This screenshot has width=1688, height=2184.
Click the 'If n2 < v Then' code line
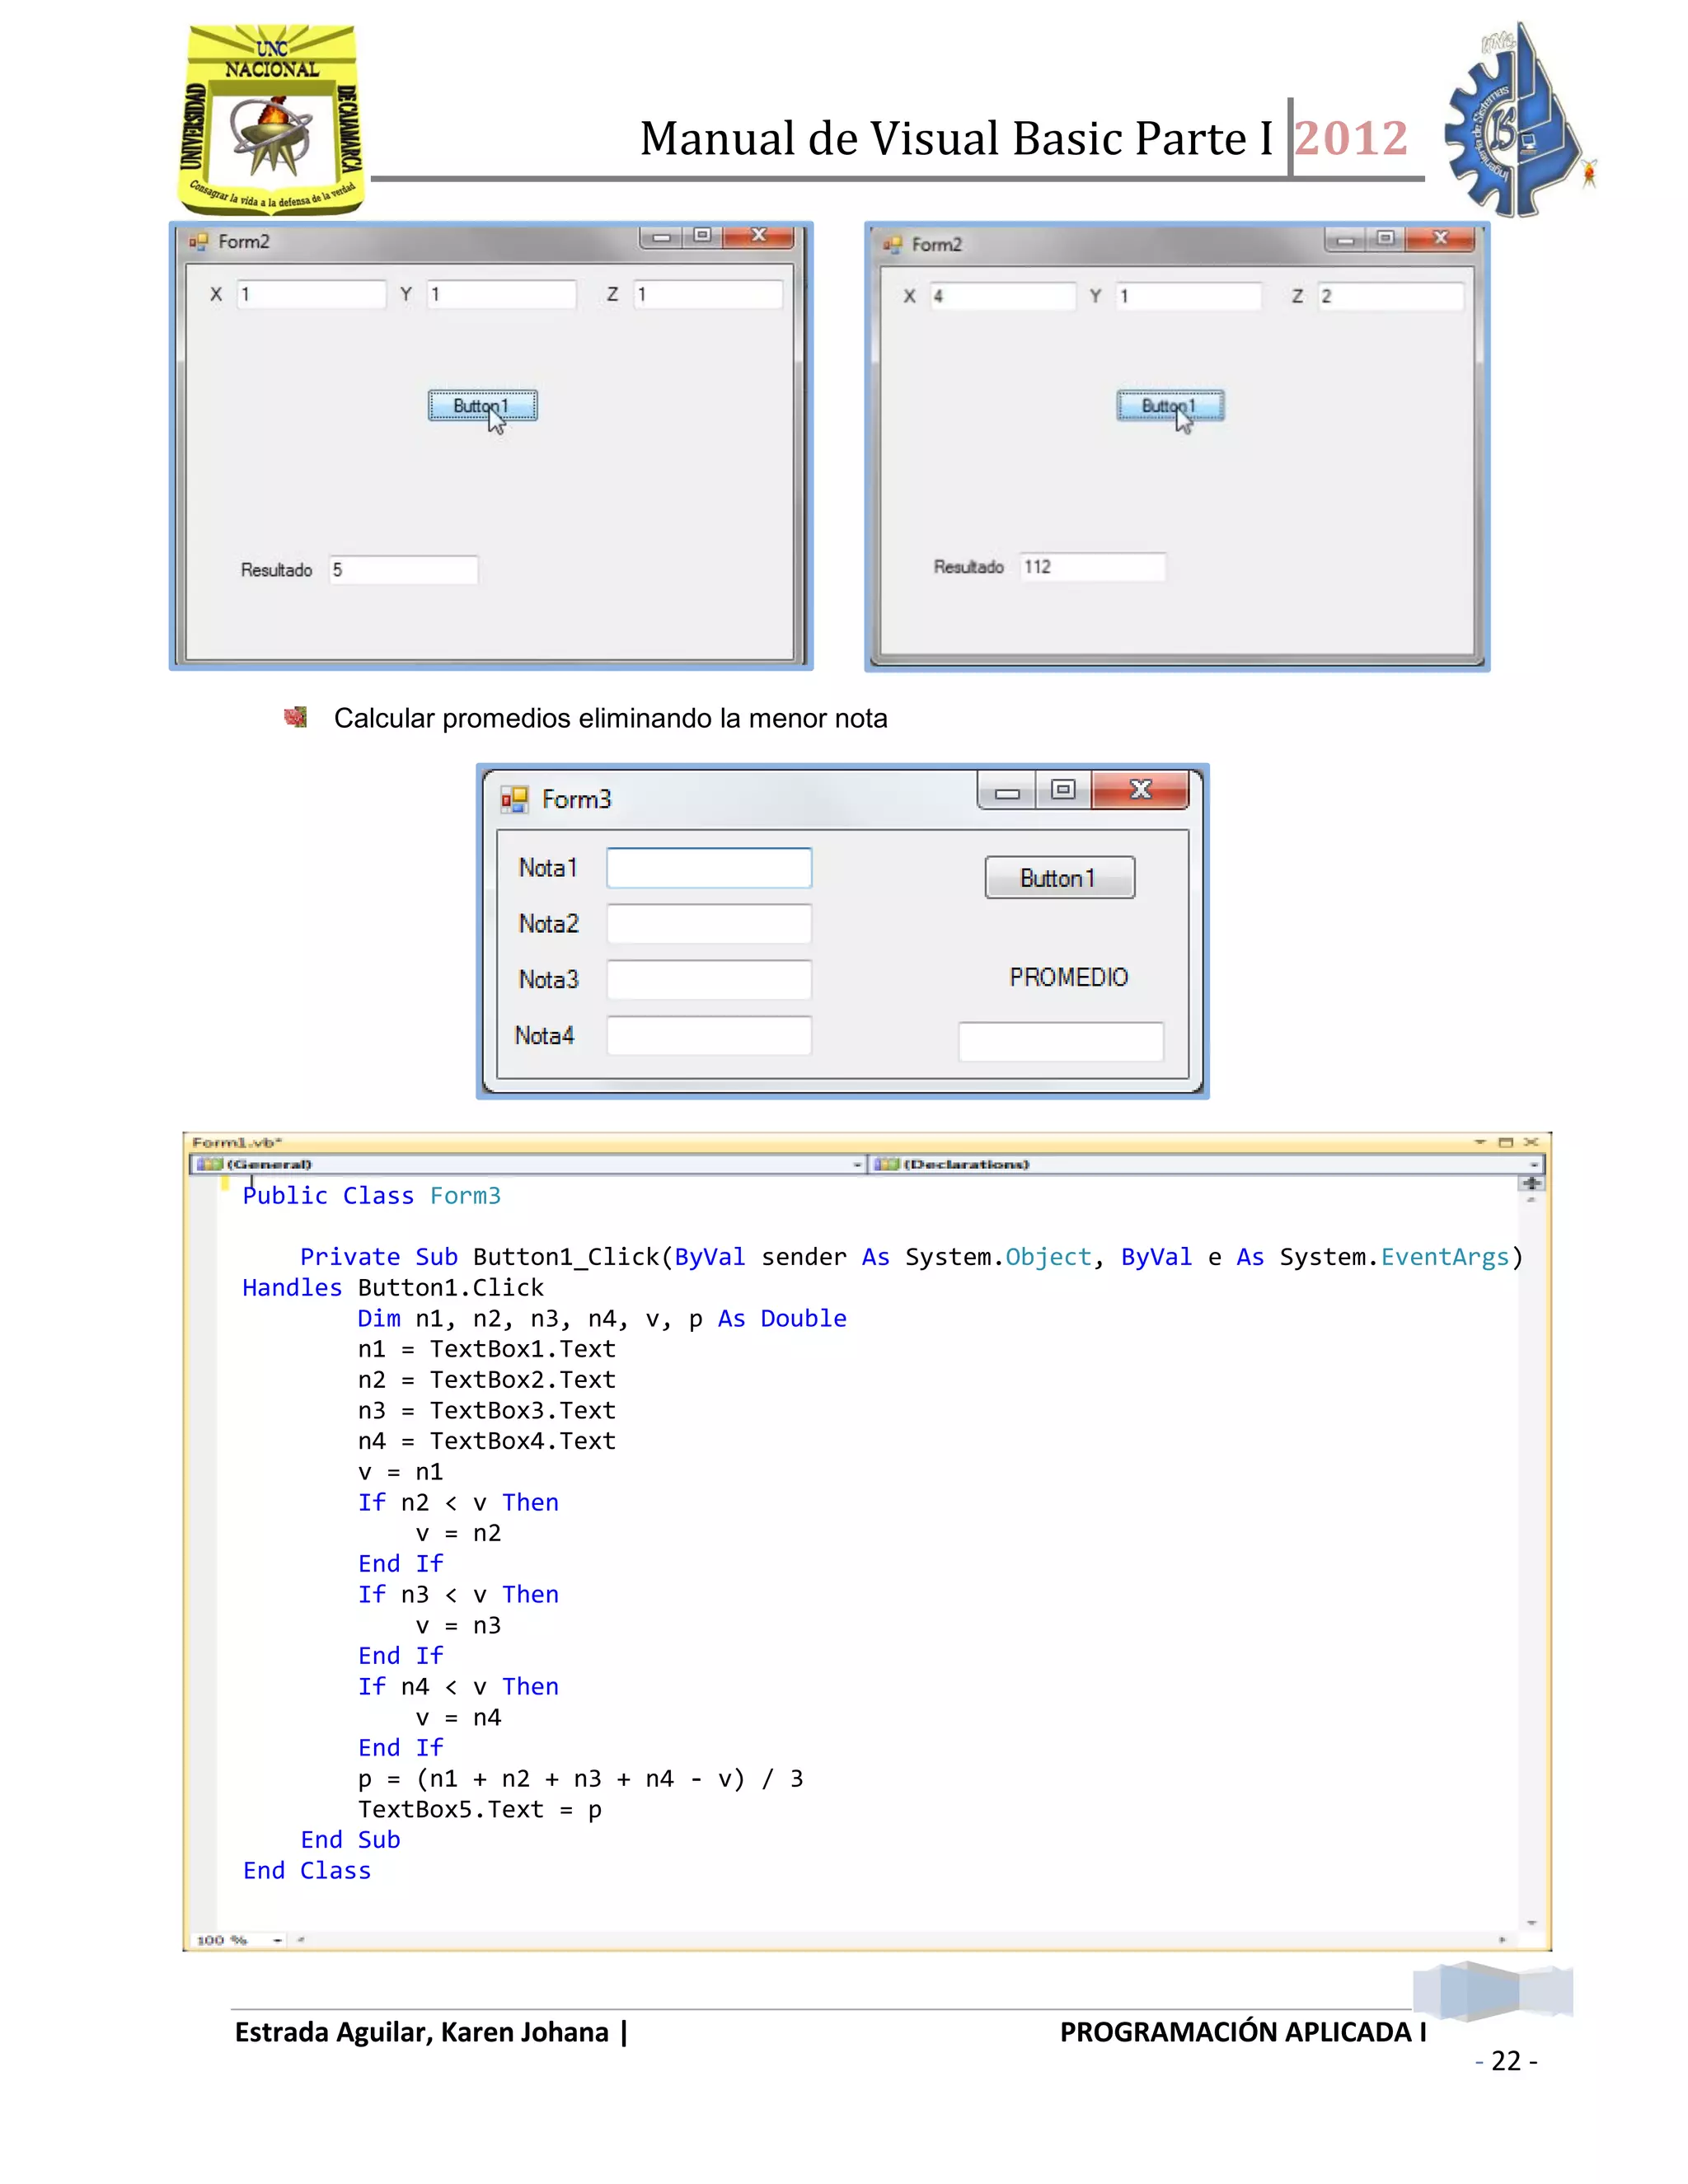tap(458, 1503)
